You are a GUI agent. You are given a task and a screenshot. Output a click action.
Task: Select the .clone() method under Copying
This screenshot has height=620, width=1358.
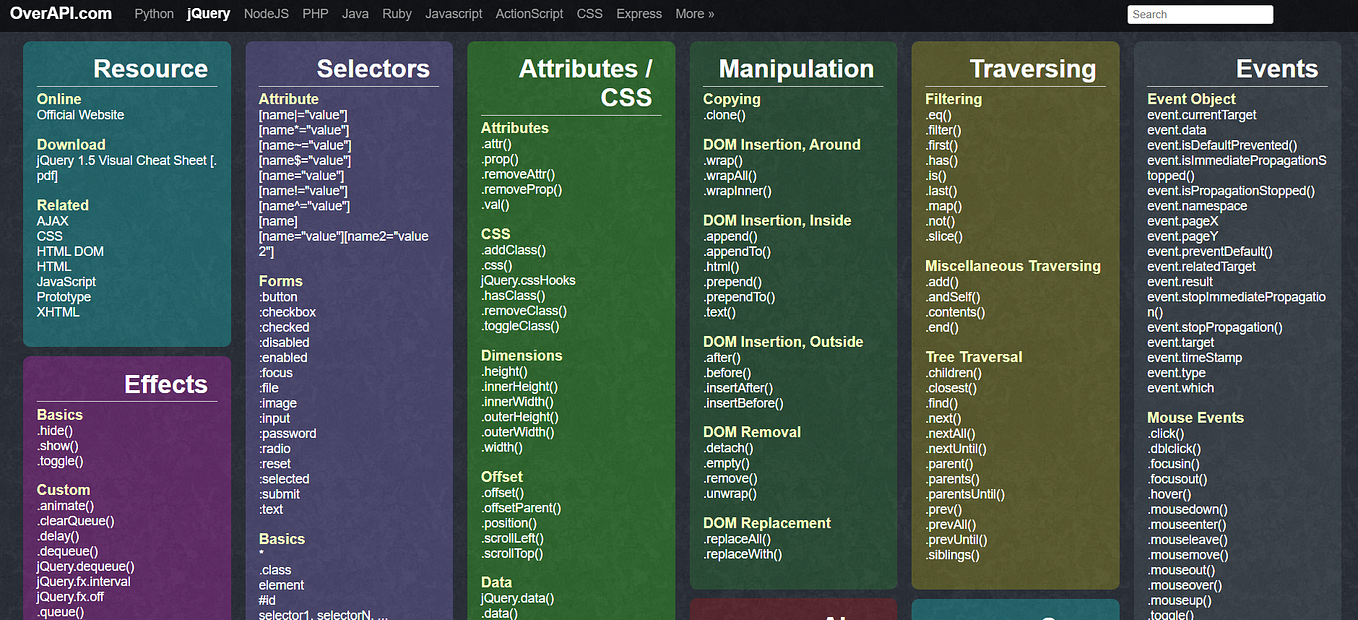click(727, 114)
